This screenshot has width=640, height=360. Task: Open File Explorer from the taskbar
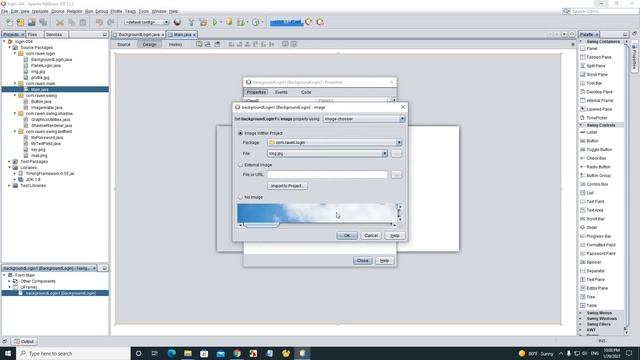(x=188, y=353)
